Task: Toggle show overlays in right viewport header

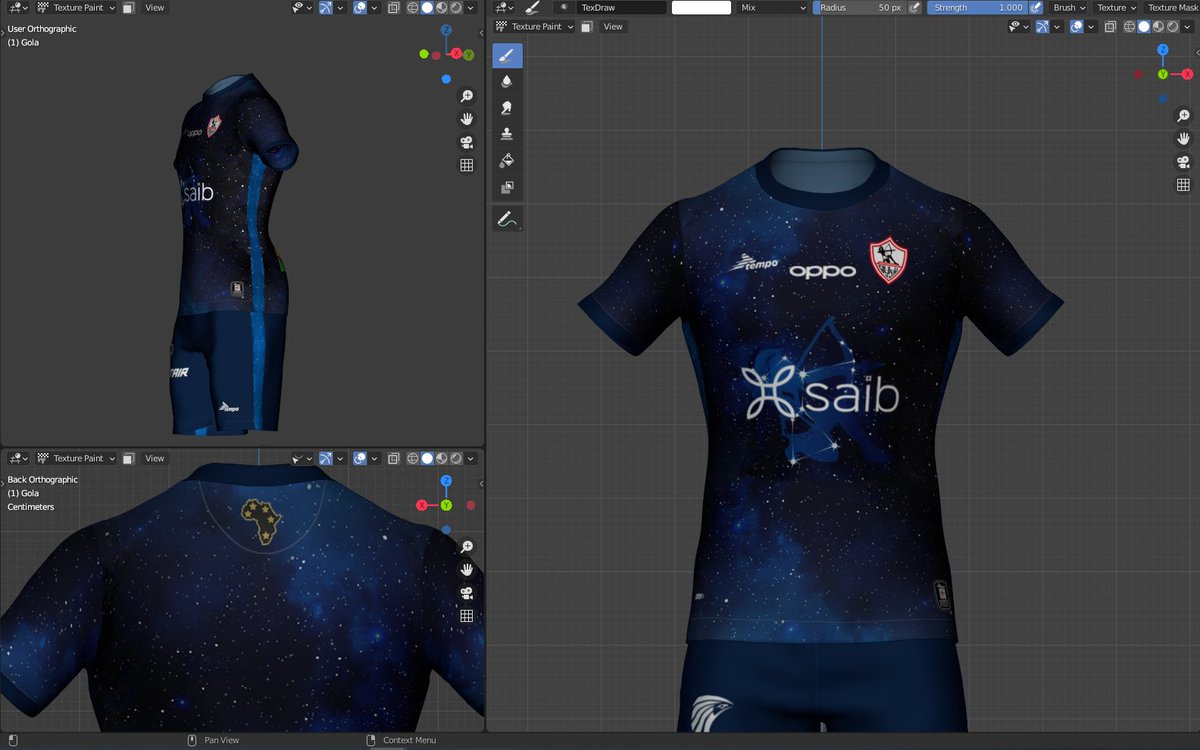Action: 1077,27
